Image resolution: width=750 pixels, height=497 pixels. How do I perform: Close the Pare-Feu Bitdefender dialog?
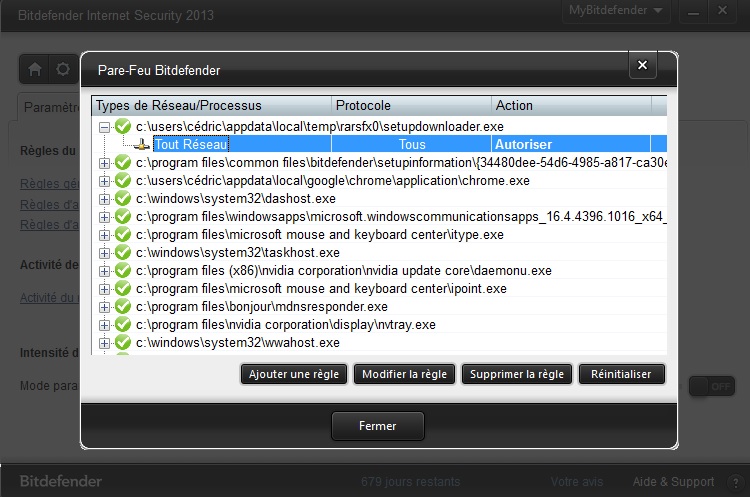point(642,65)
